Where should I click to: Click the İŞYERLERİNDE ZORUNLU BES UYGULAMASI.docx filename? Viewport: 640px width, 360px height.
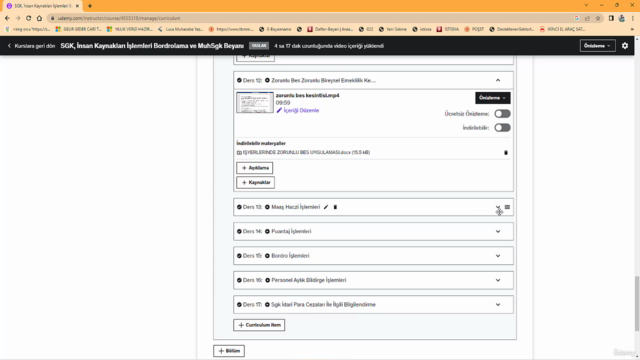(x=306, y=152)
